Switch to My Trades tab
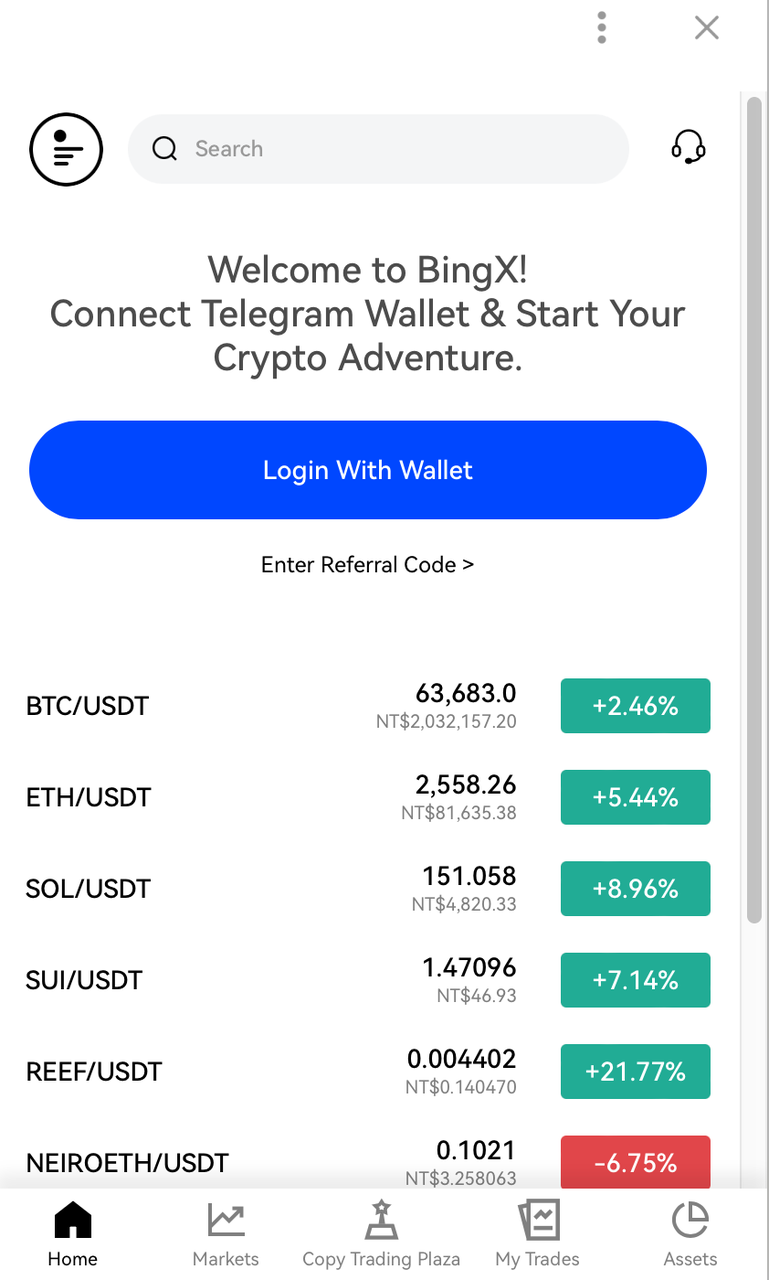The image size is (769, 1280). 537,1235
